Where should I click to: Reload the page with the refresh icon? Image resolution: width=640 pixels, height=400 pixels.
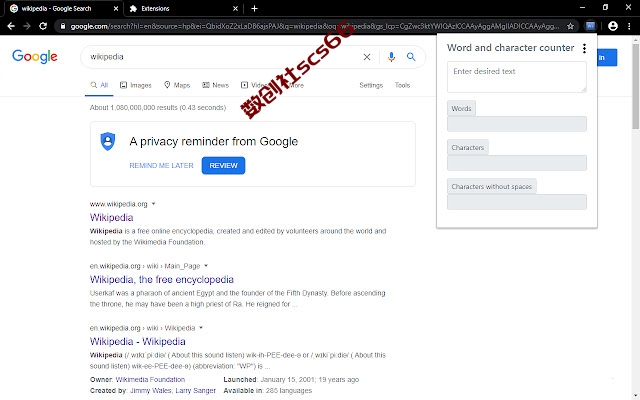[x=43, y=26]
